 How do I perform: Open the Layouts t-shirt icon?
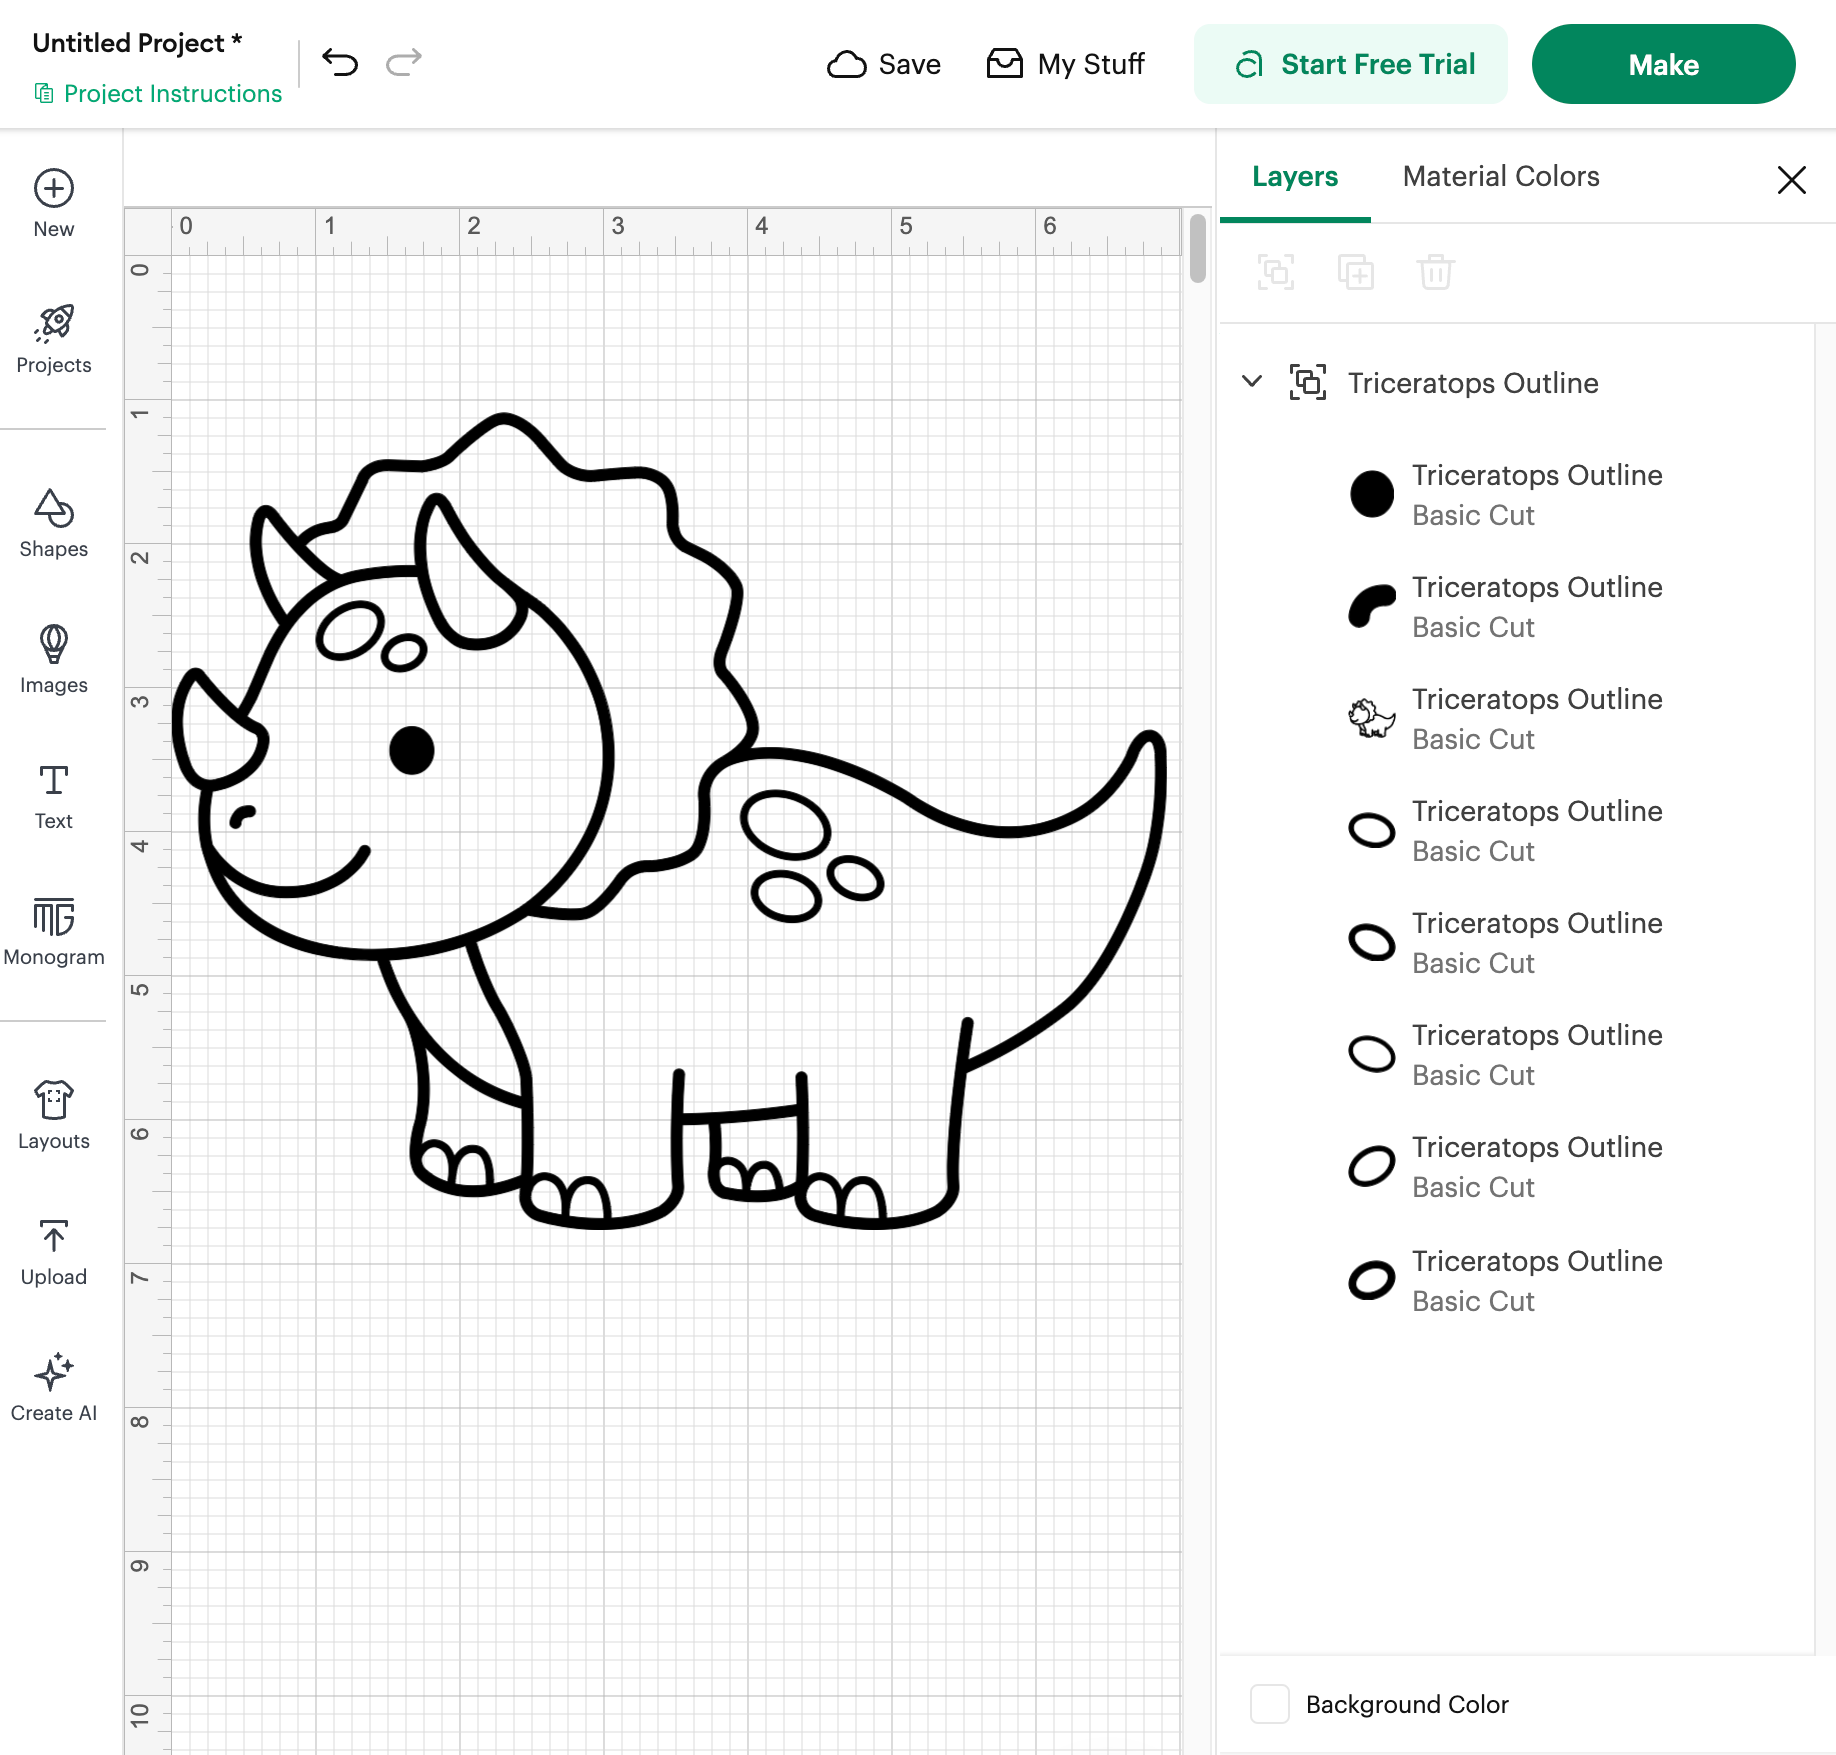(54, 1100)
